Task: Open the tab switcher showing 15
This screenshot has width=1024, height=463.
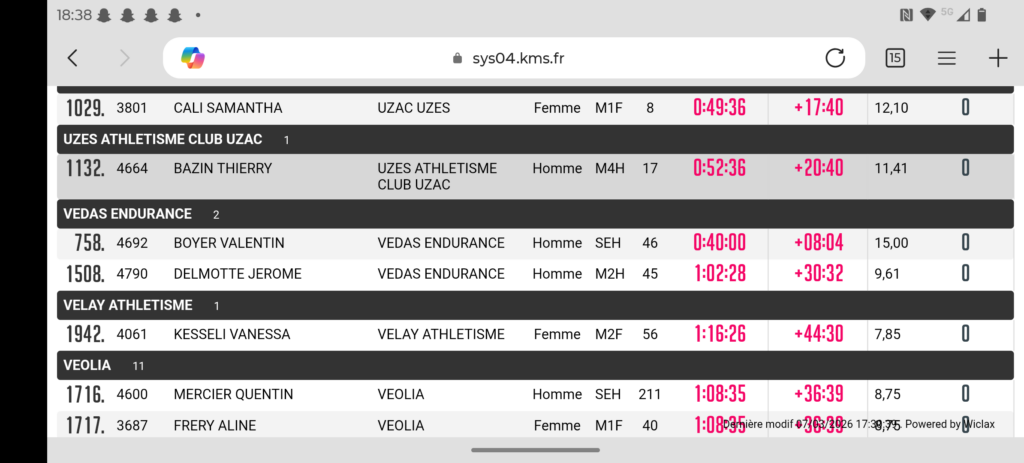Action: point(895,58)
